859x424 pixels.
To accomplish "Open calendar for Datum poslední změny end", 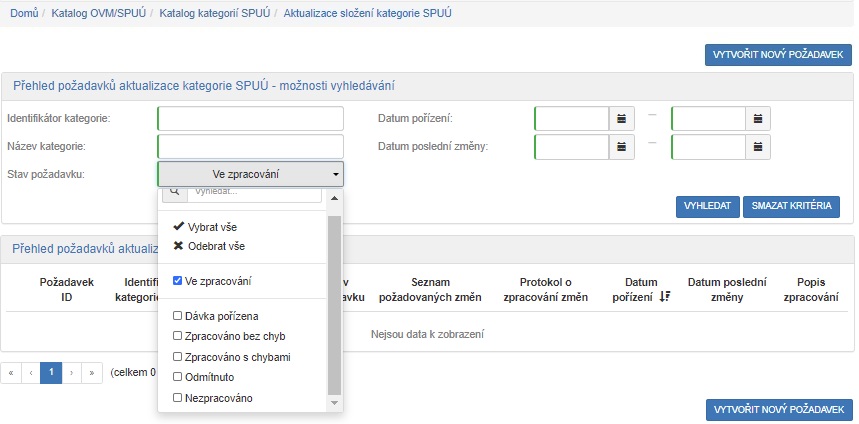I will point(758,147).
